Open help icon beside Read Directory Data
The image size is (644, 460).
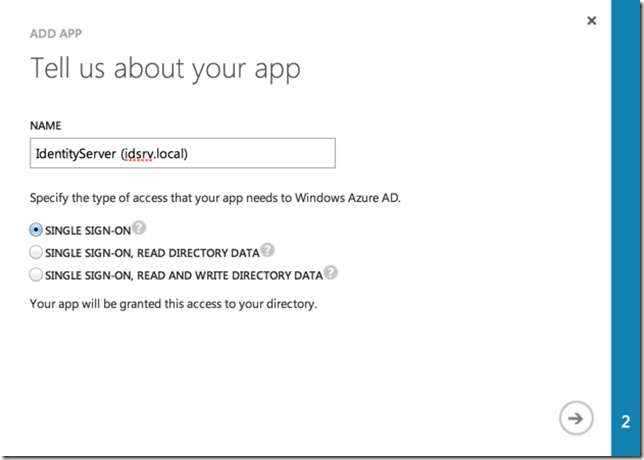(x=267, y=250)
